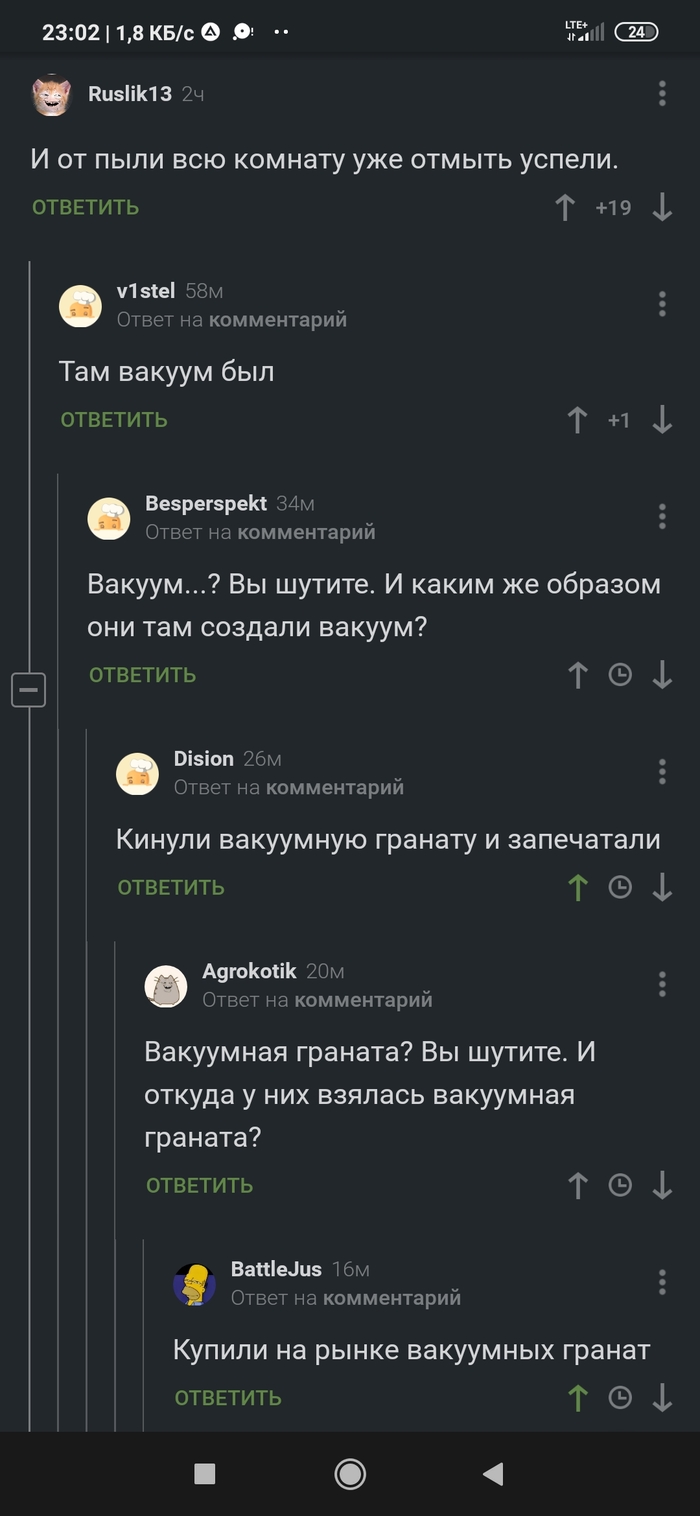
Task: Upvote BattleJus's reply
Action: click(x=577, y=1398)
